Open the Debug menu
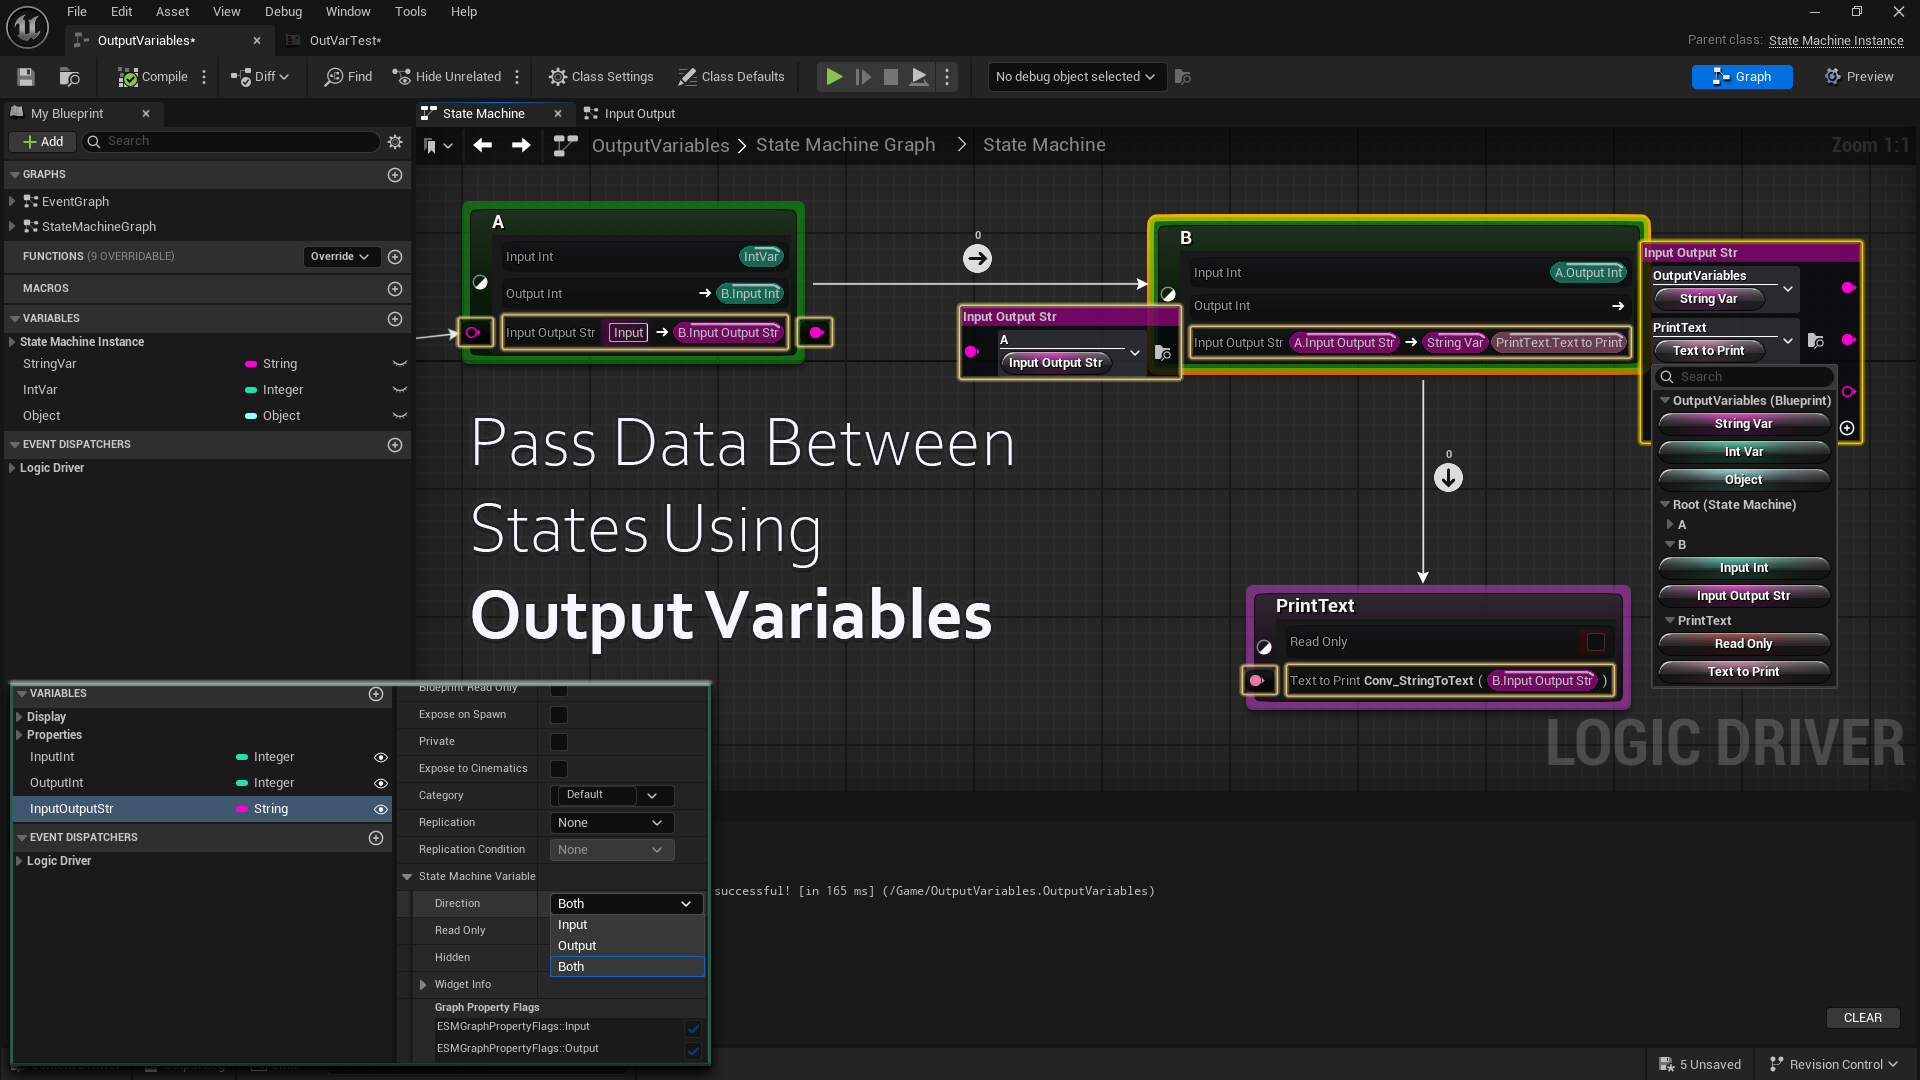Viewport: 1920px width, 1080px height. click(283, 12)
